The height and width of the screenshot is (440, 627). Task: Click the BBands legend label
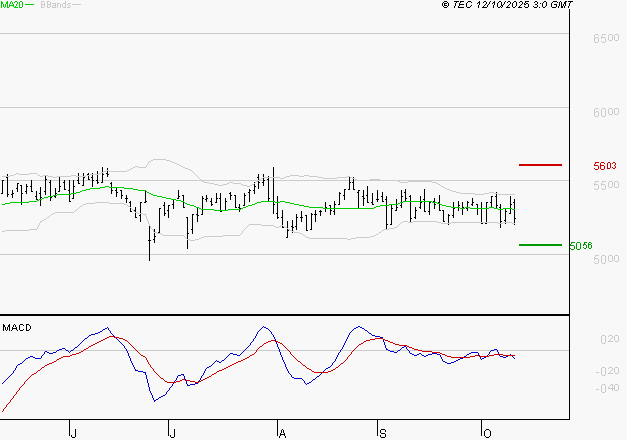pyautogui.click(x=53, y=5)
